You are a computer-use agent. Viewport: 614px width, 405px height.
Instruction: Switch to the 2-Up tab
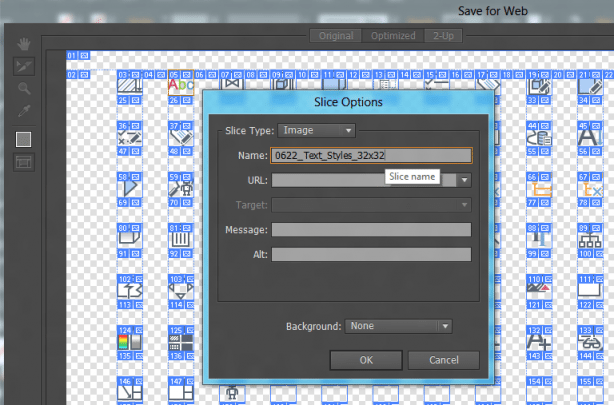443,36
